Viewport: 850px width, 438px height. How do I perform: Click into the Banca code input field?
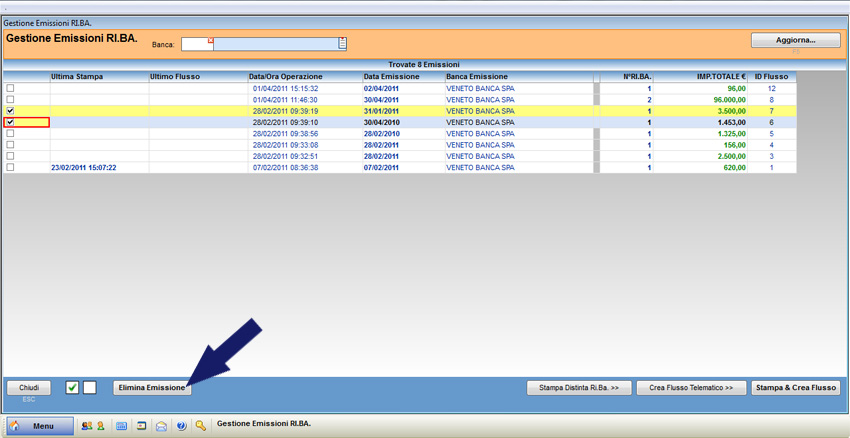196,44
